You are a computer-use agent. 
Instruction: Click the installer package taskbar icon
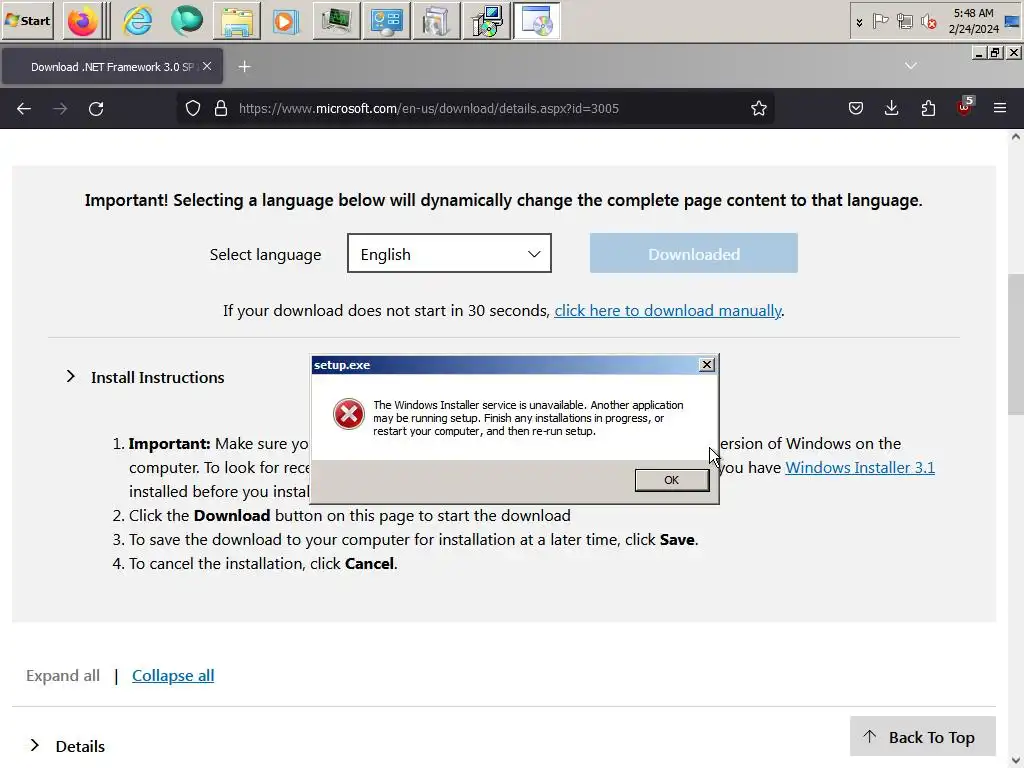(x=486, y=21)
